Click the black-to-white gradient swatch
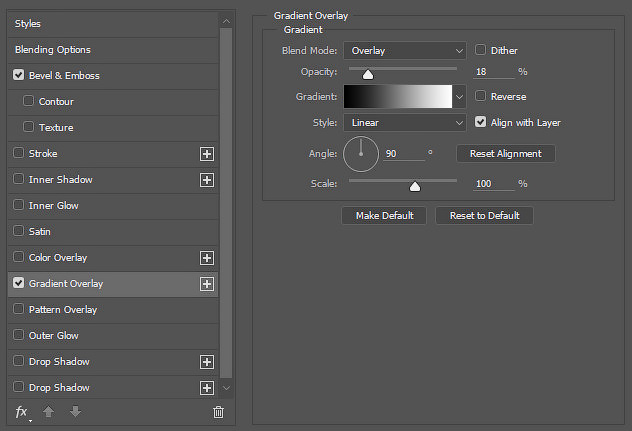 pyautogui.click(x=398, y=96)
